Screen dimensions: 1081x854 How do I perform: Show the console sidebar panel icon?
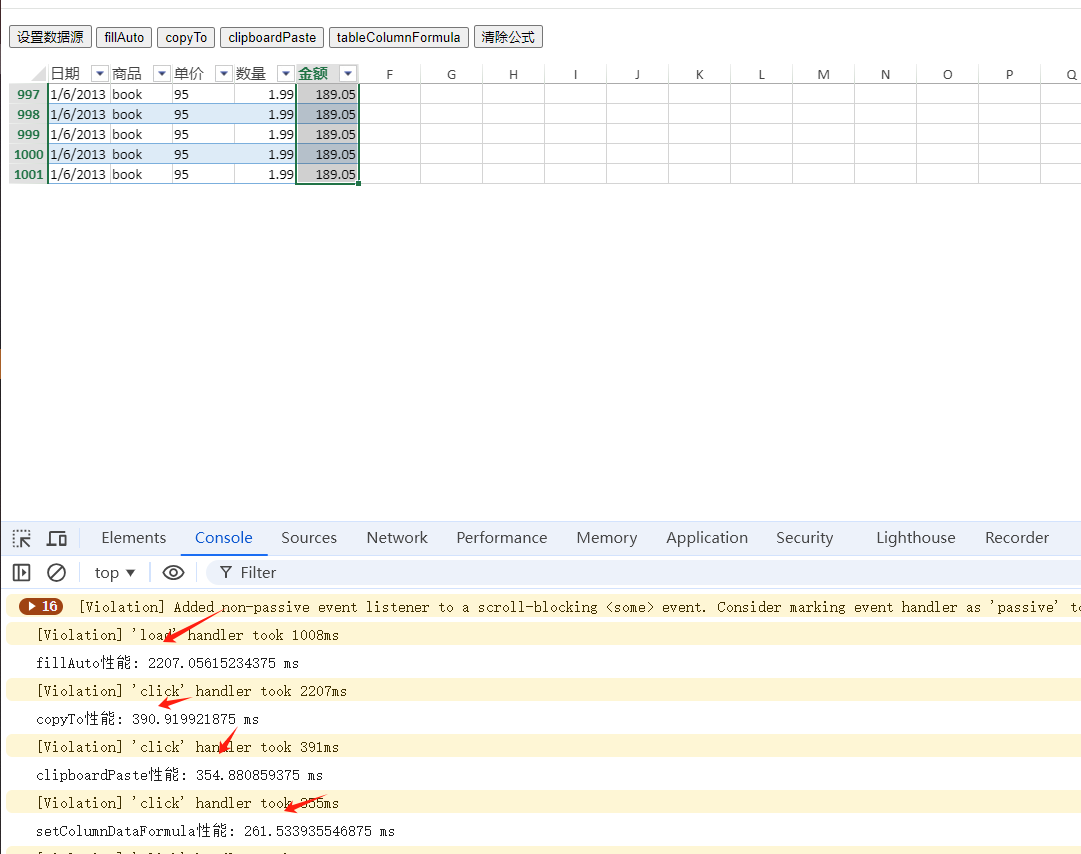[x=22, y=573]
